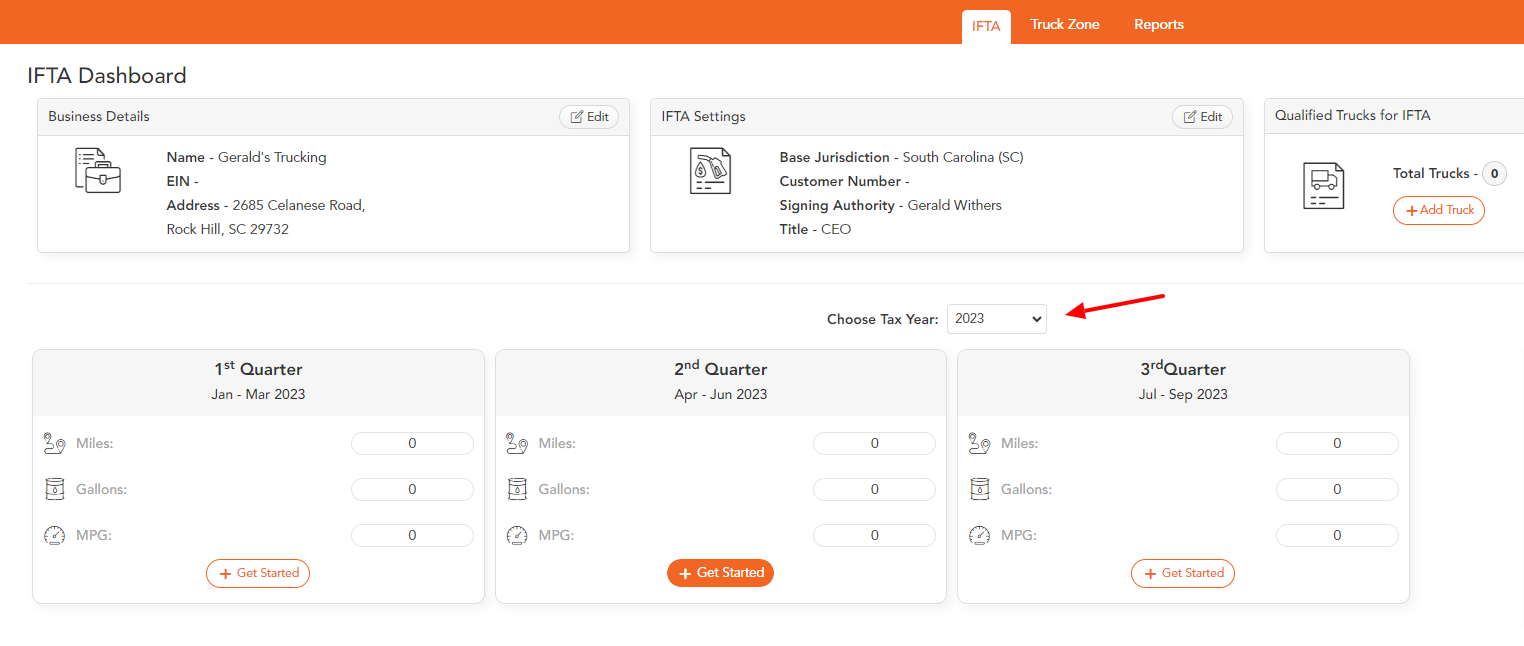Click the briefcase icon in Business Details
This screenshot has width=1524, height=646.
pos(98,172)
